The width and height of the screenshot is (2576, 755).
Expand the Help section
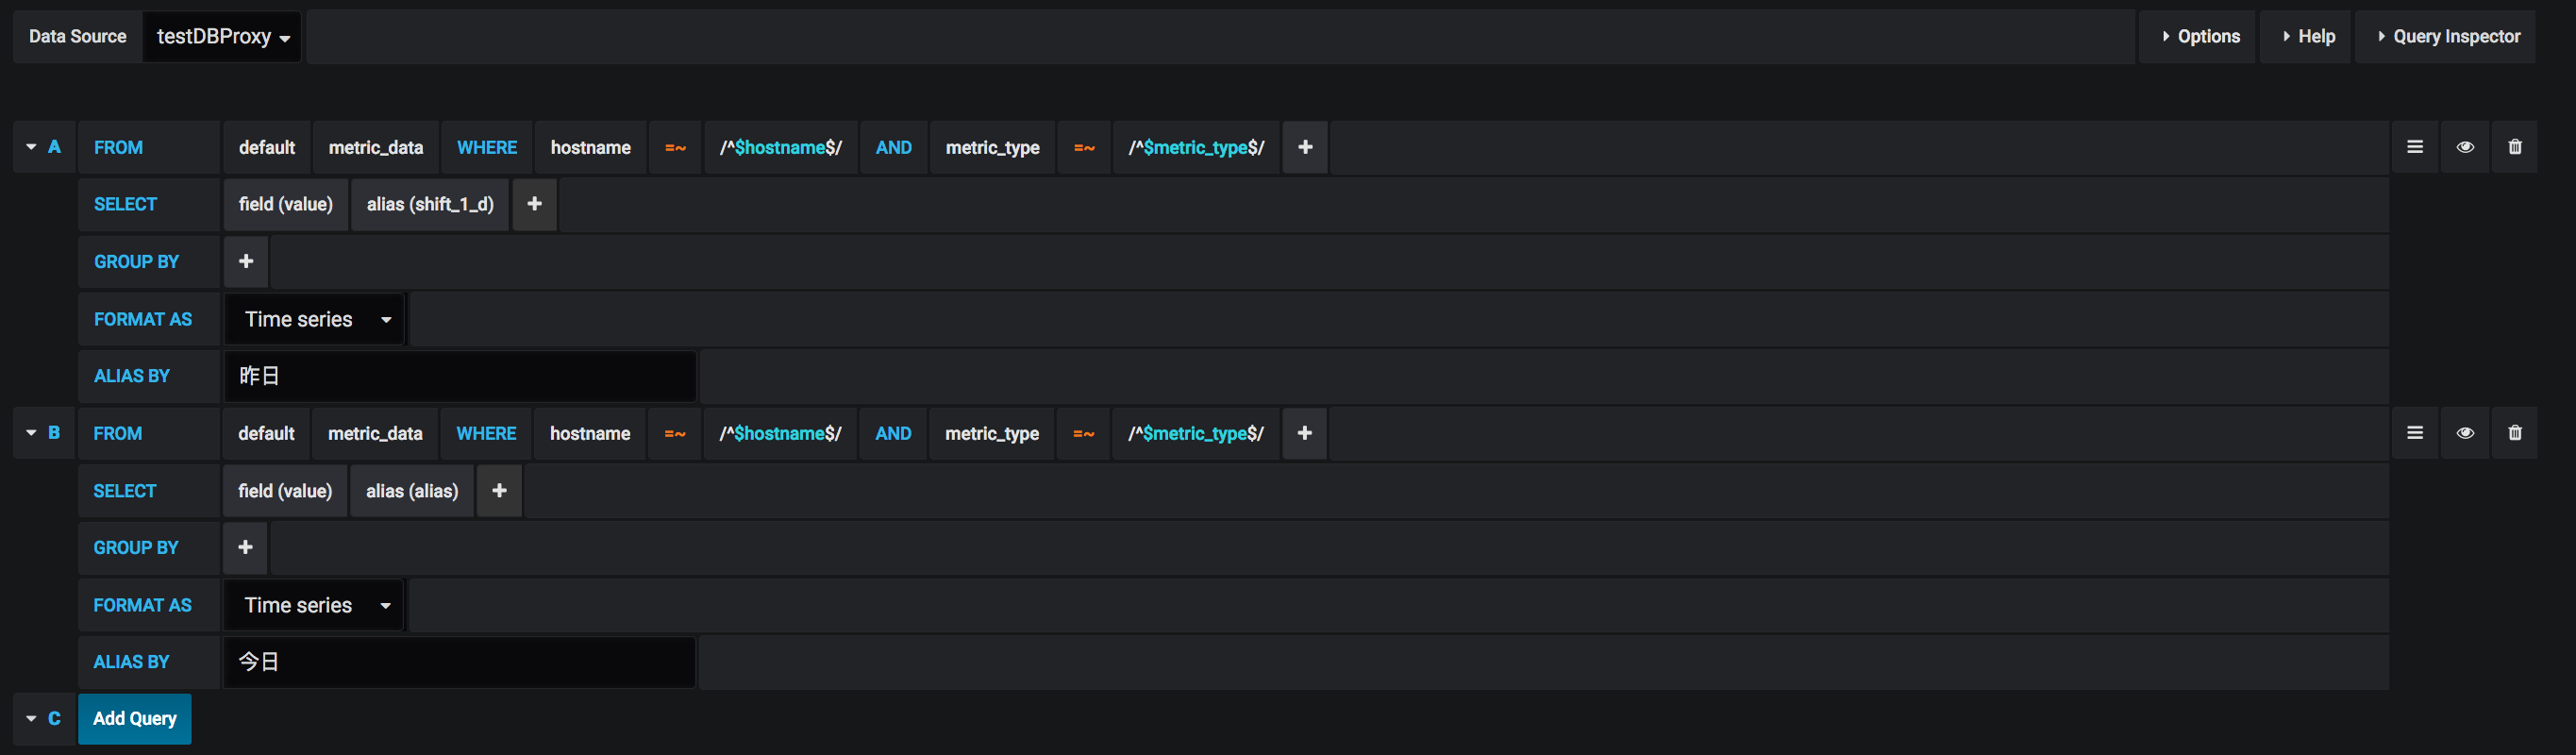(x=2308, y=37)
